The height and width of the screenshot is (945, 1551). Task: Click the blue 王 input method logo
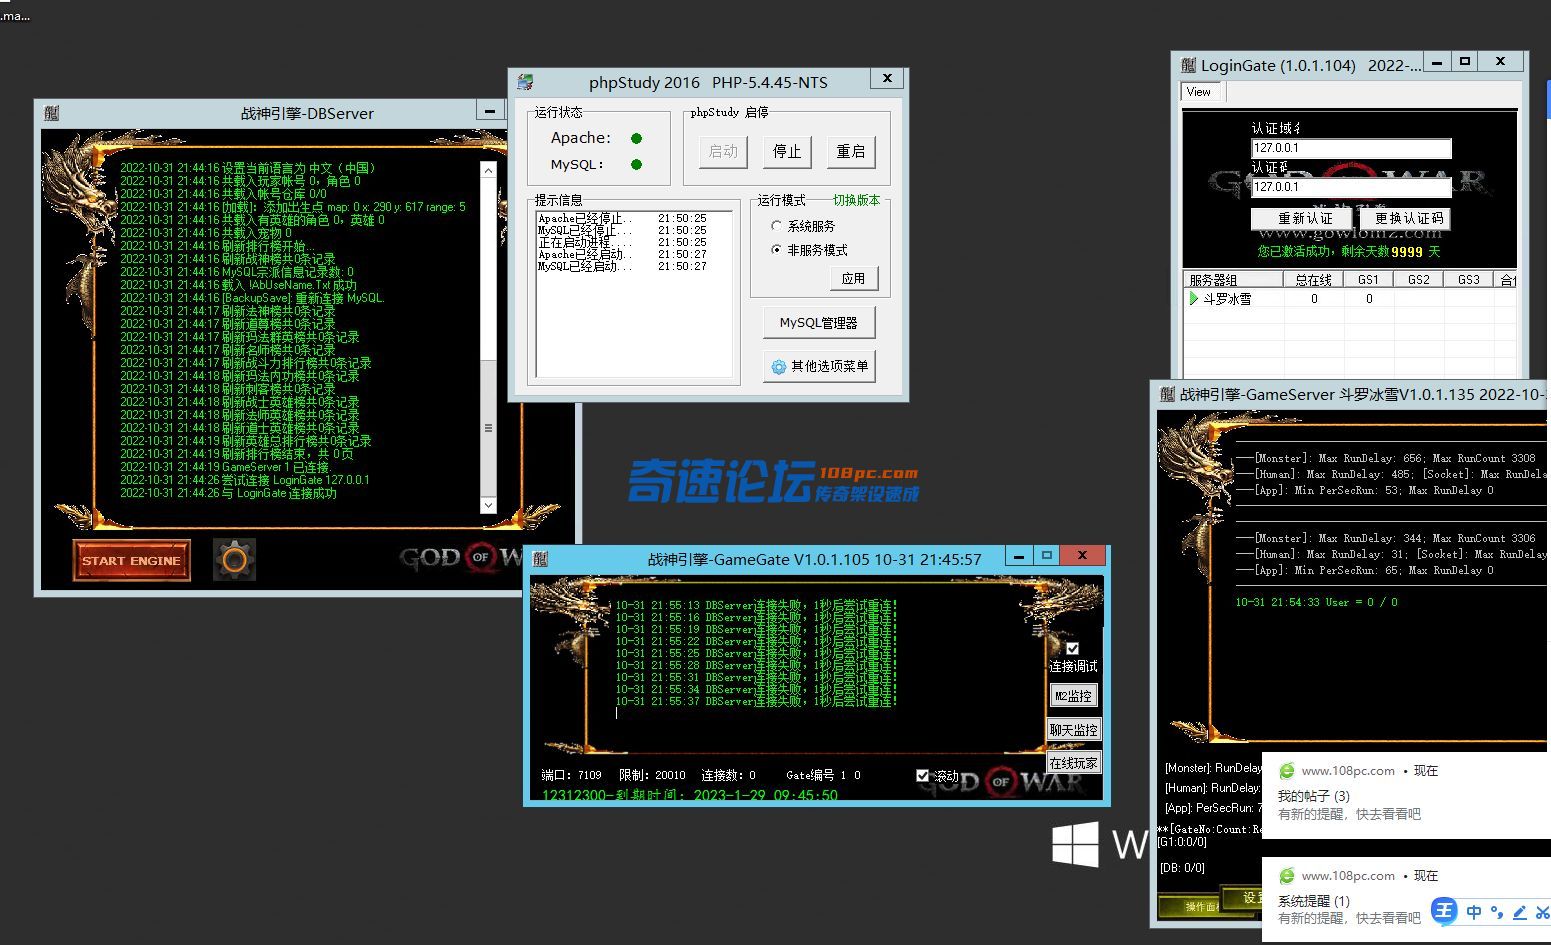click(1444, 911)
